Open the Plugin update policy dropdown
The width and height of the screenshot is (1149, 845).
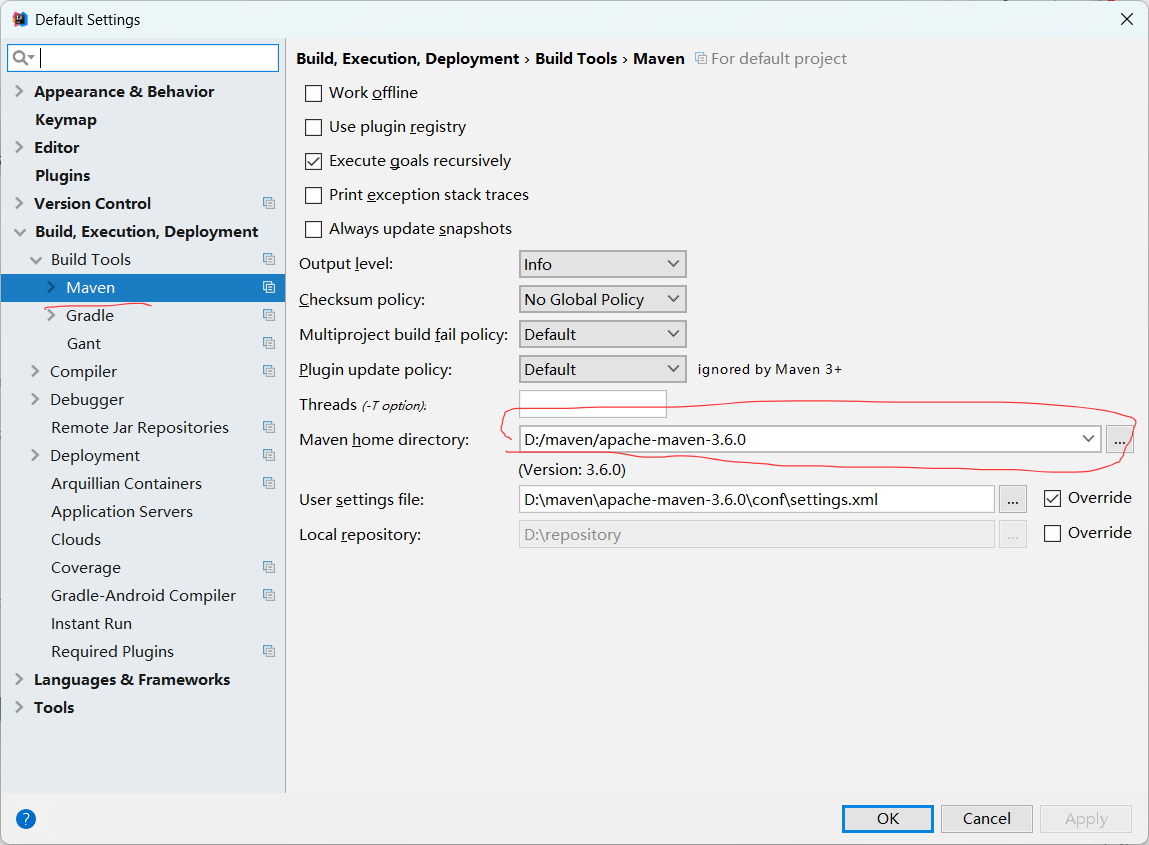click(602, 369)
